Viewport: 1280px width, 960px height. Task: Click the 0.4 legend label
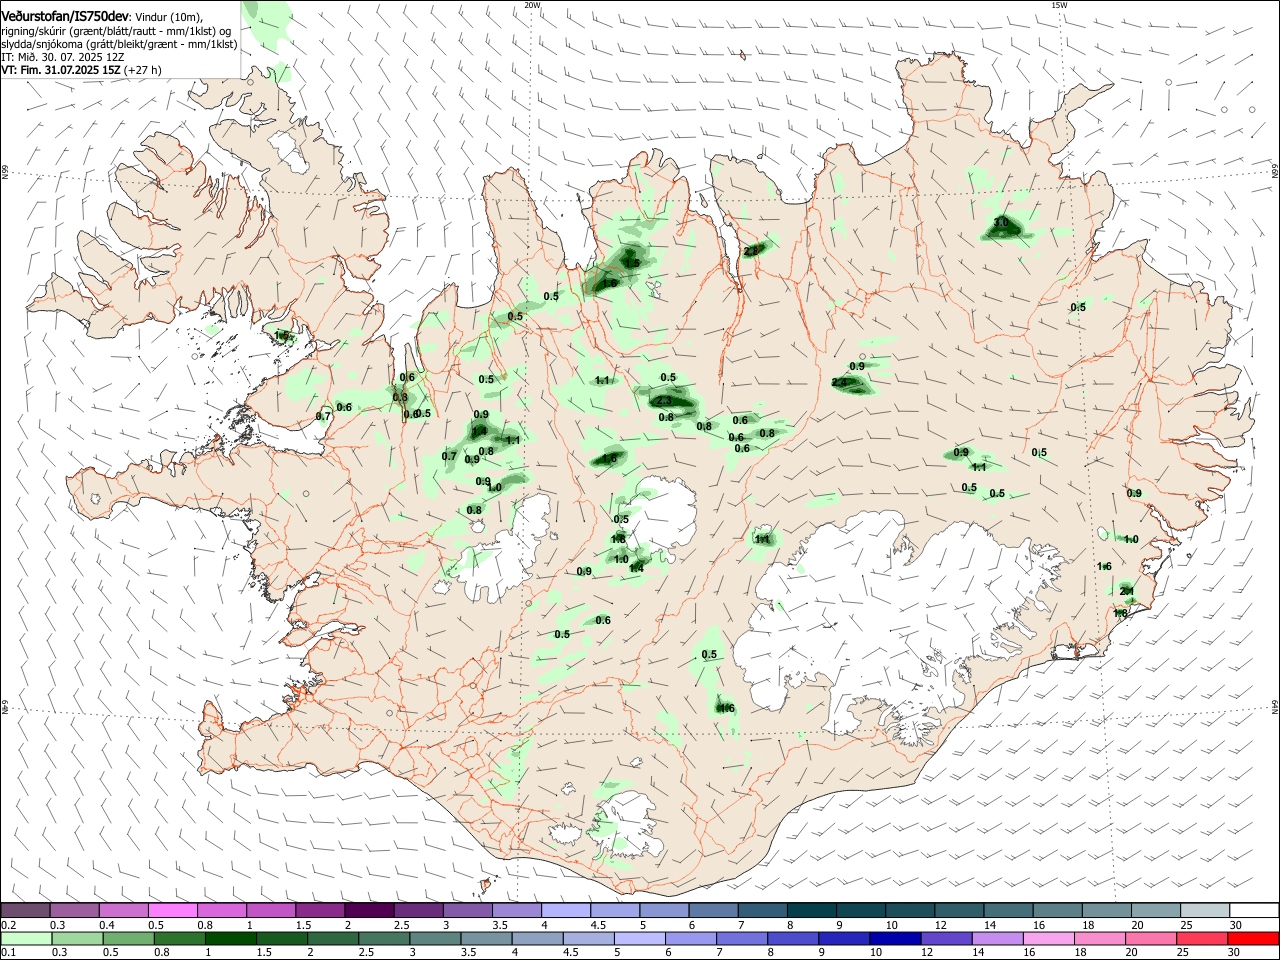[x=107, y=924]
